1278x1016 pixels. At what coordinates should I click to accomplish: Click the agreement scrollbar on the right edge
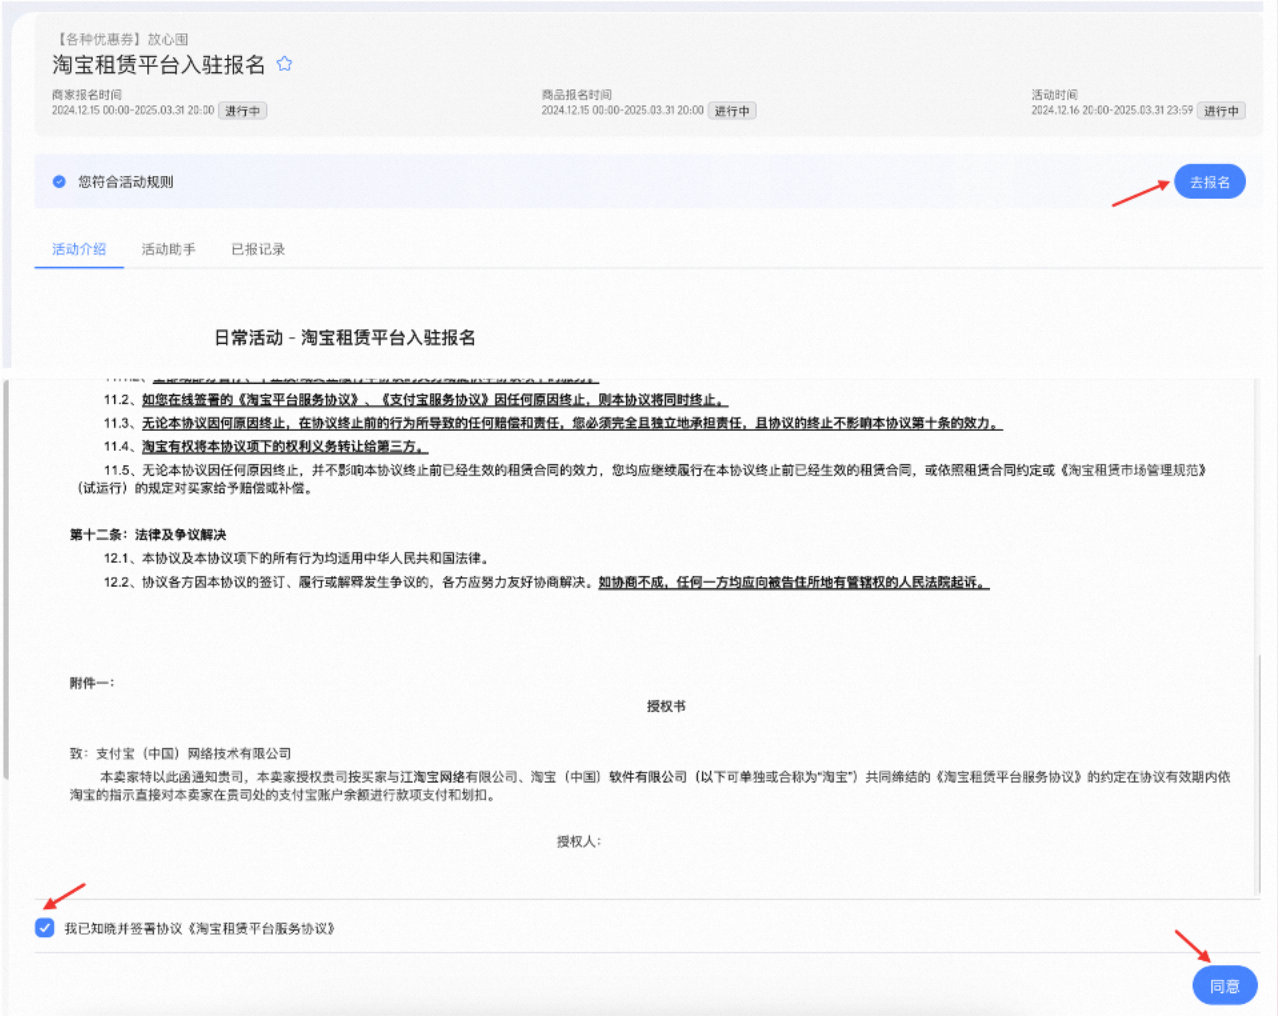point(1259,774)
